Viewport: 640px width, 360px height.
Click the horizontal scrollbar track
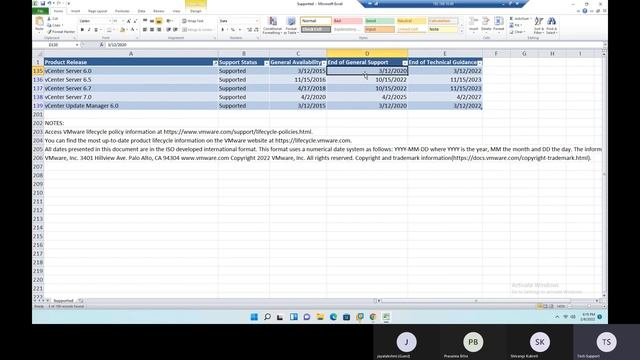pos(488,301)
